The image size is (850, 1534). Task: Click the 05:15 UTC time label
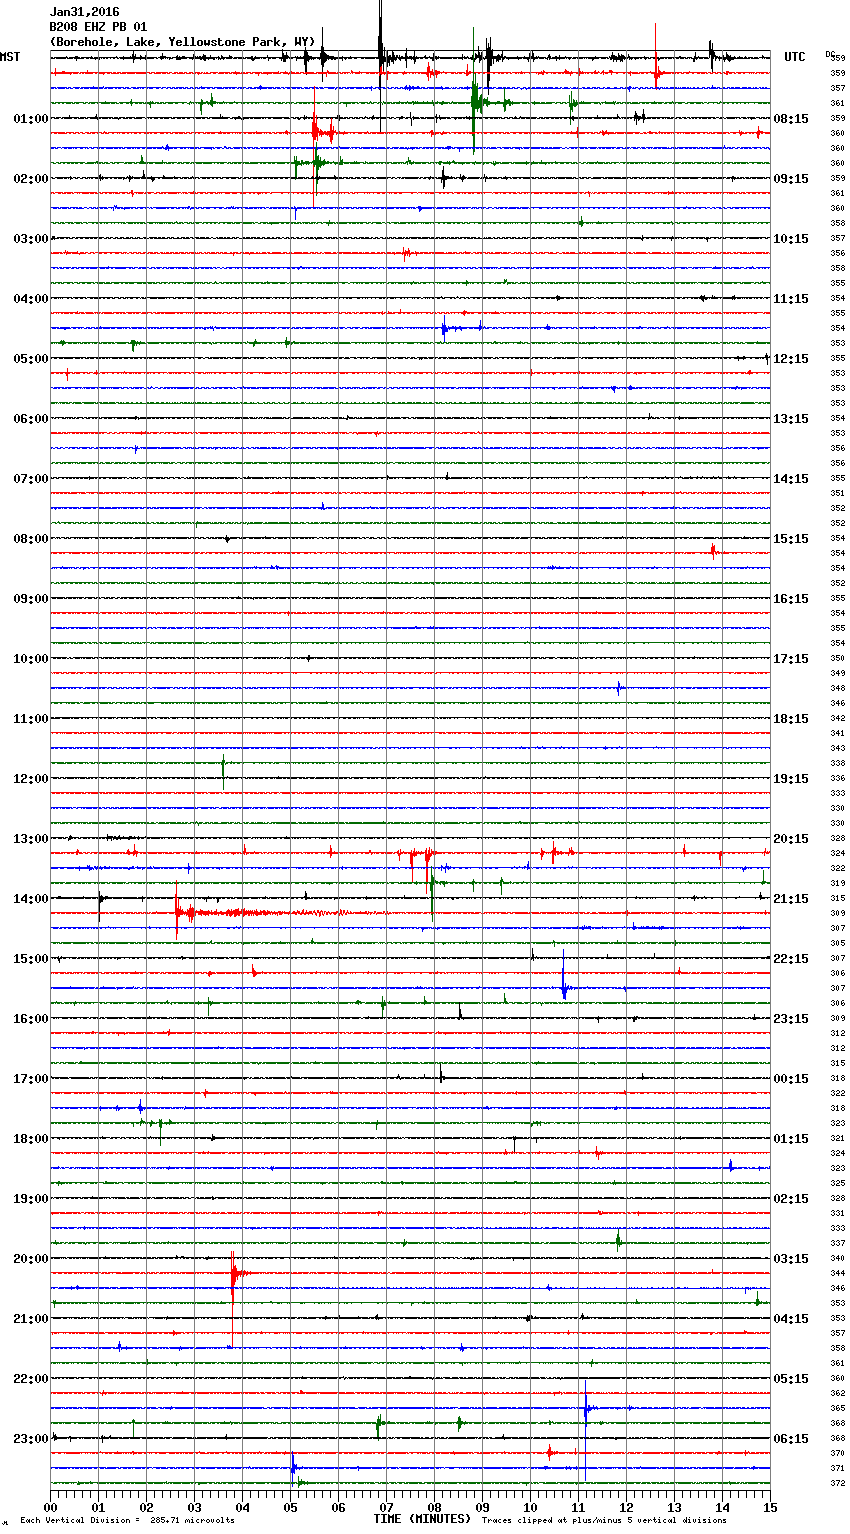point(791,1379)
